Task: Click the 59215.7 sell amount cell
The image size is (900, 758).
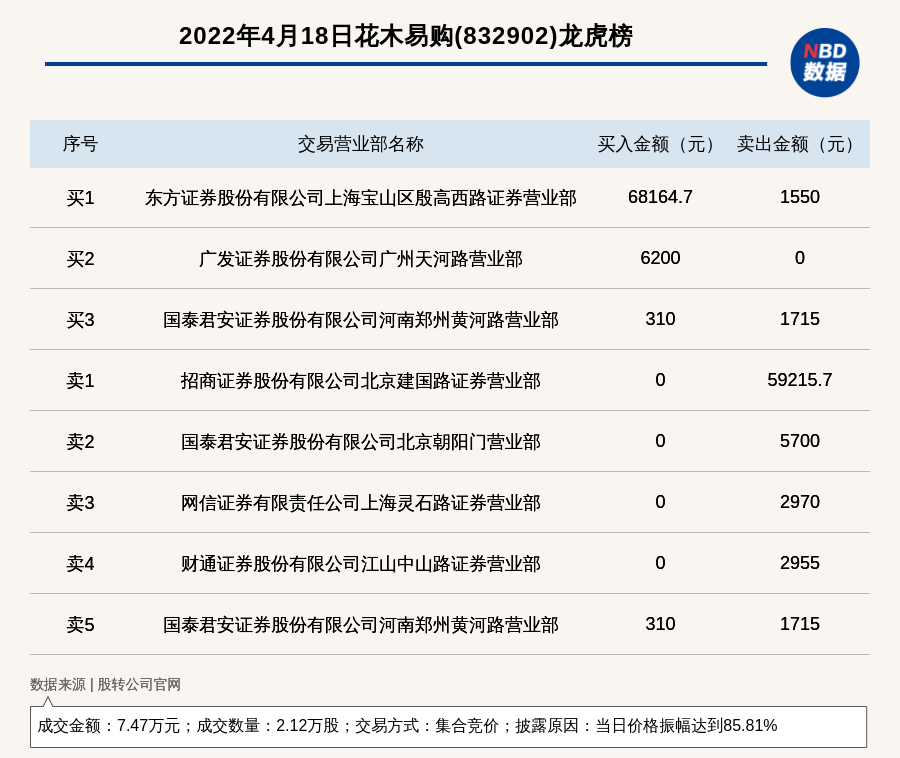Action: coord(799,380)
